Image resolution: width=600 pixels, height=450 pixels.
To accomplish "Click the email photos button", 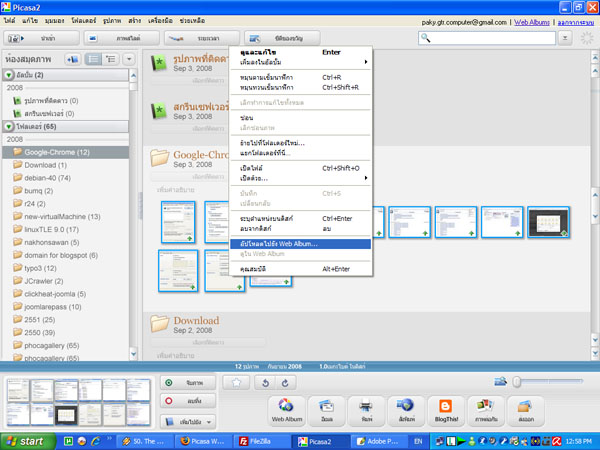I will click(x=327, y=411).
